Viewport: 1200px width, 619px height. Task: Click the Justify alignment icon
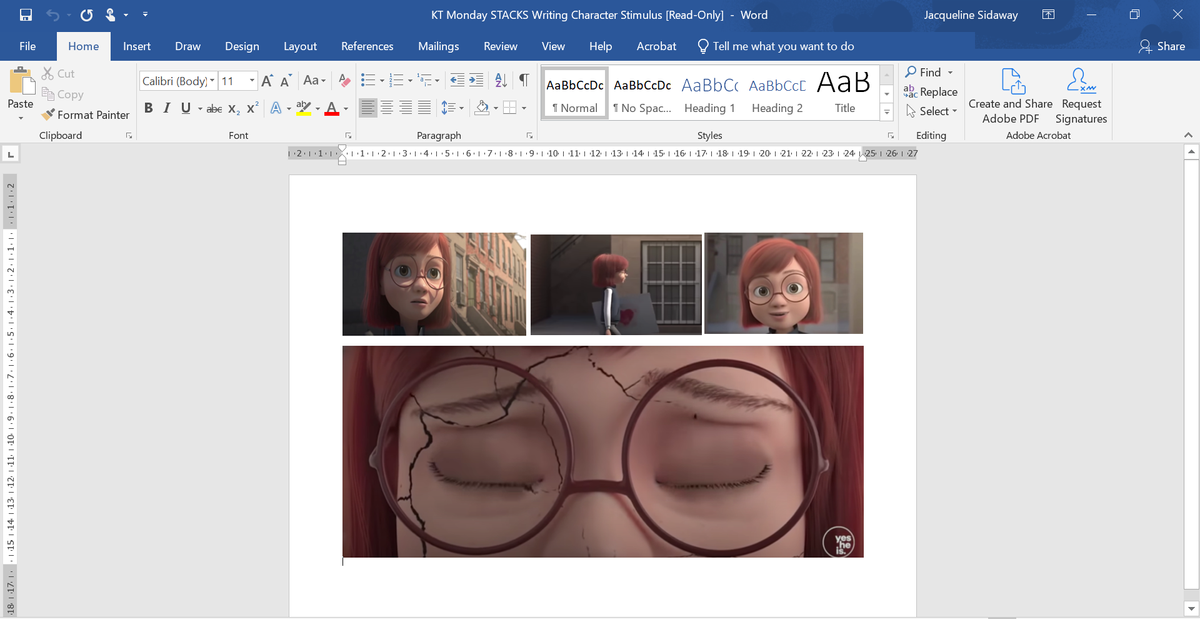[x=424, y=108]
